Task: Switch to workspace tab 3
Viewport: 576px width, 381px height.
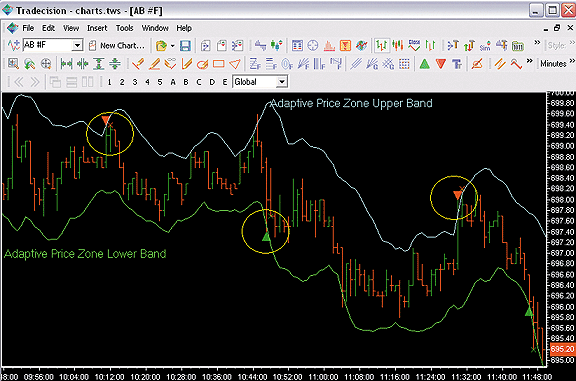Action: tap(135, 82)
